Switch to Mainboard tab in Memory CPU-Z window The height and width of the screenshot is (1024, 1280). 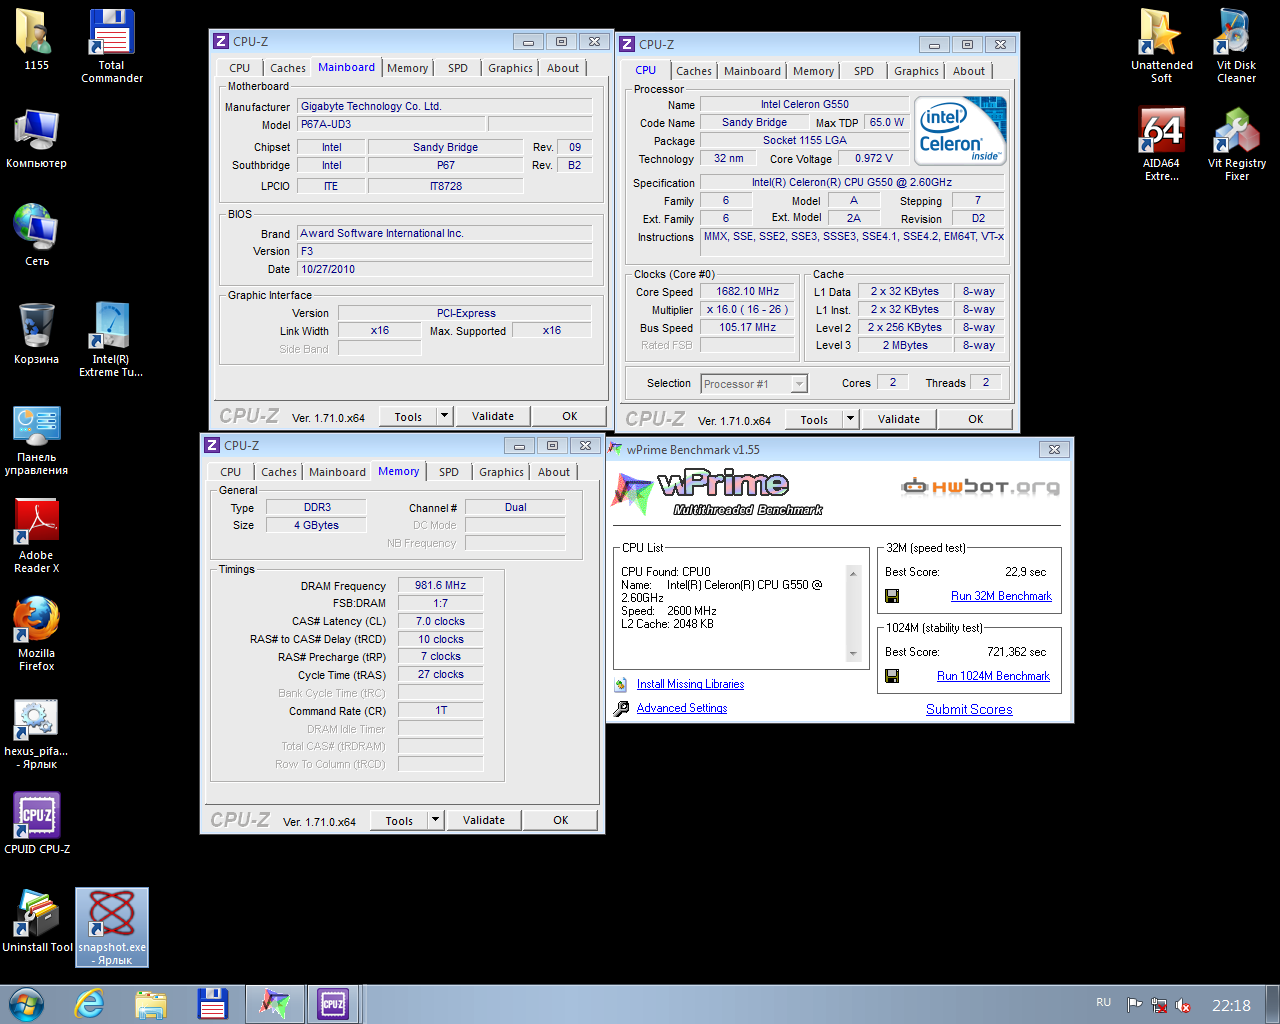337,472
